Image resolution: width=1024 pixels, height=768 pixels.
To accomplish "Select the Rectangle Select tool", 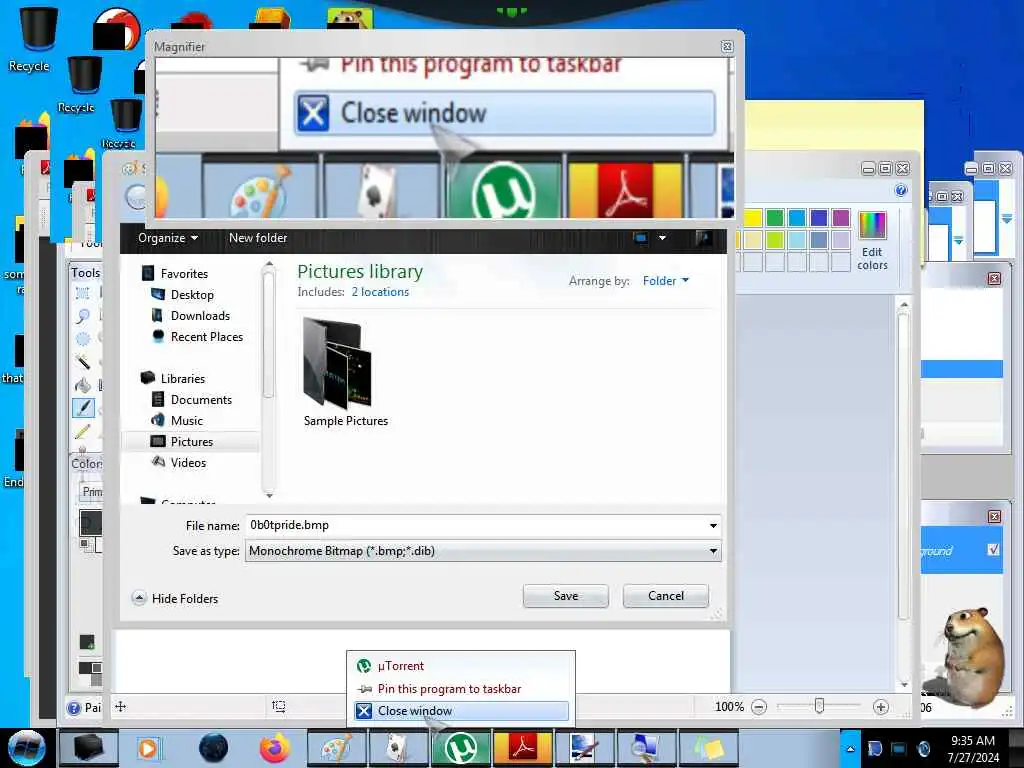I will click(x=83, y=293).
